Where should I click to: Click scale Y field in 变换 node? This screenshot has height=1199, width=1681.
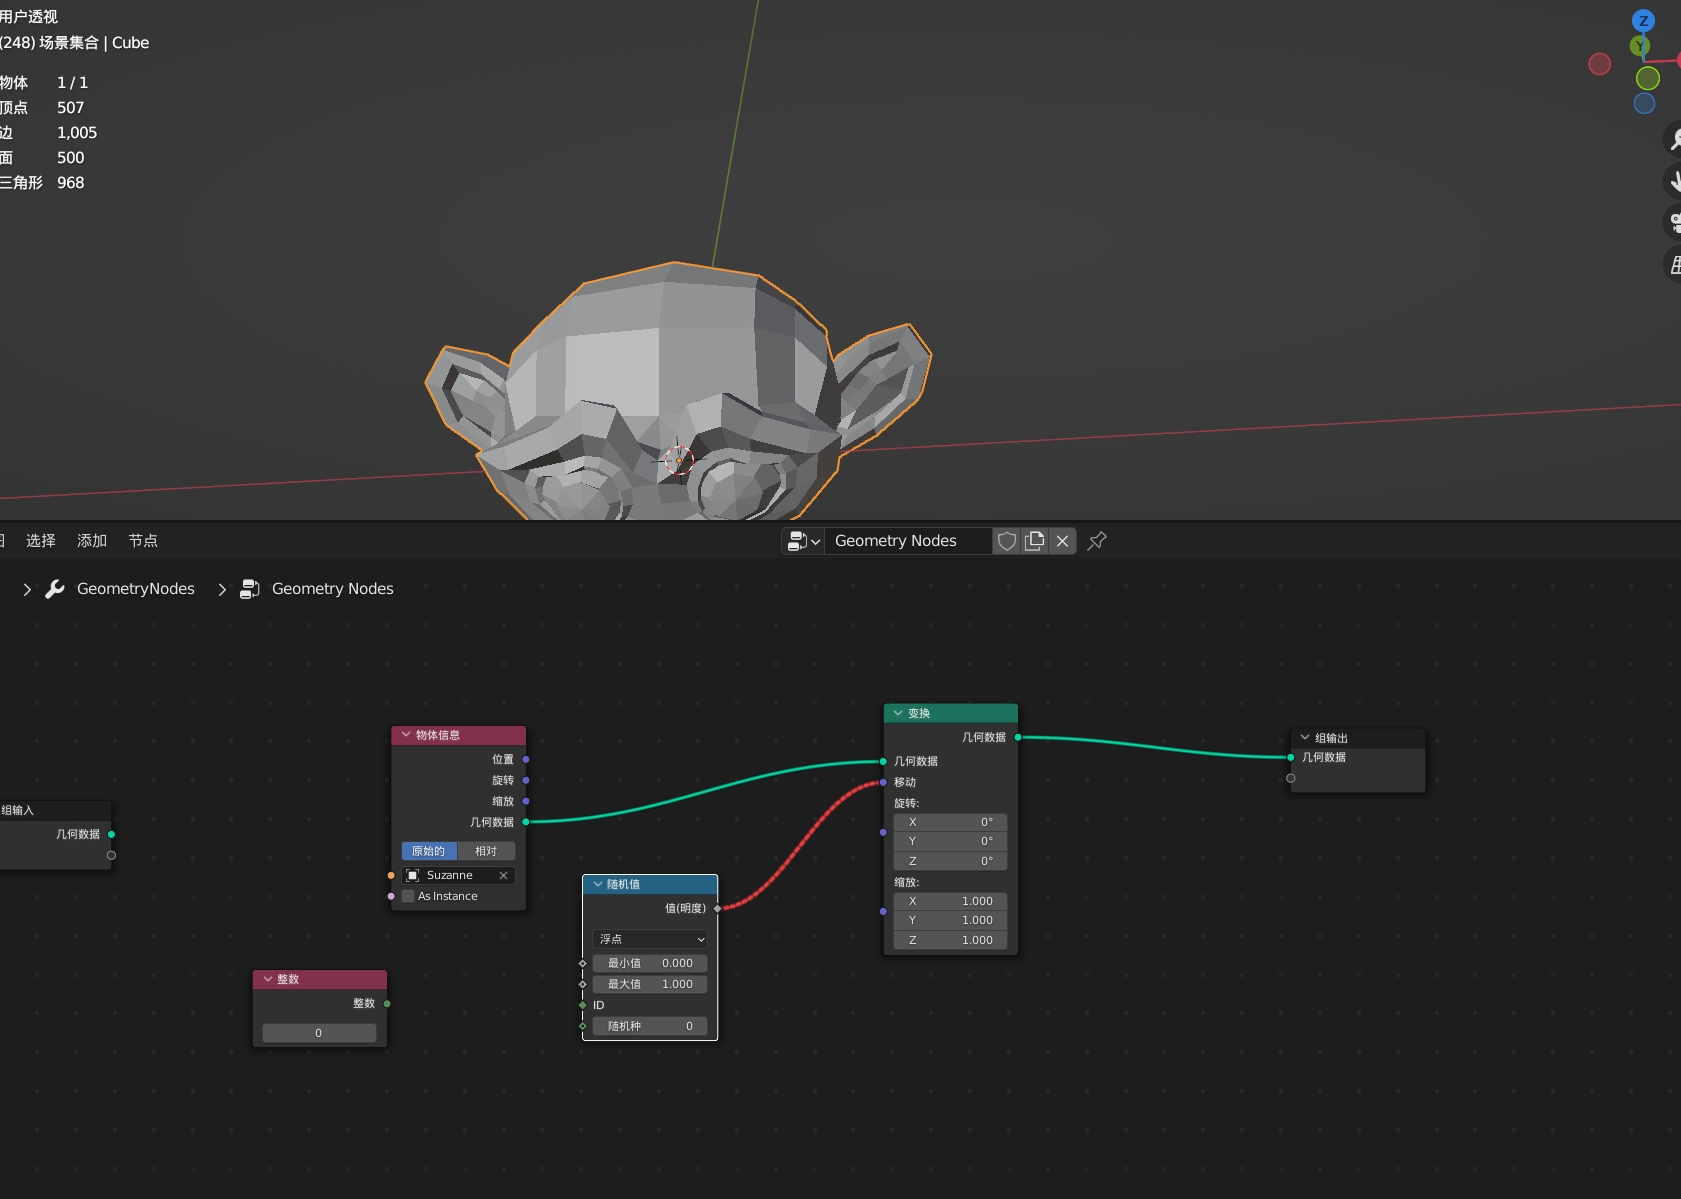pyautogui.click(x=950, y=921)
